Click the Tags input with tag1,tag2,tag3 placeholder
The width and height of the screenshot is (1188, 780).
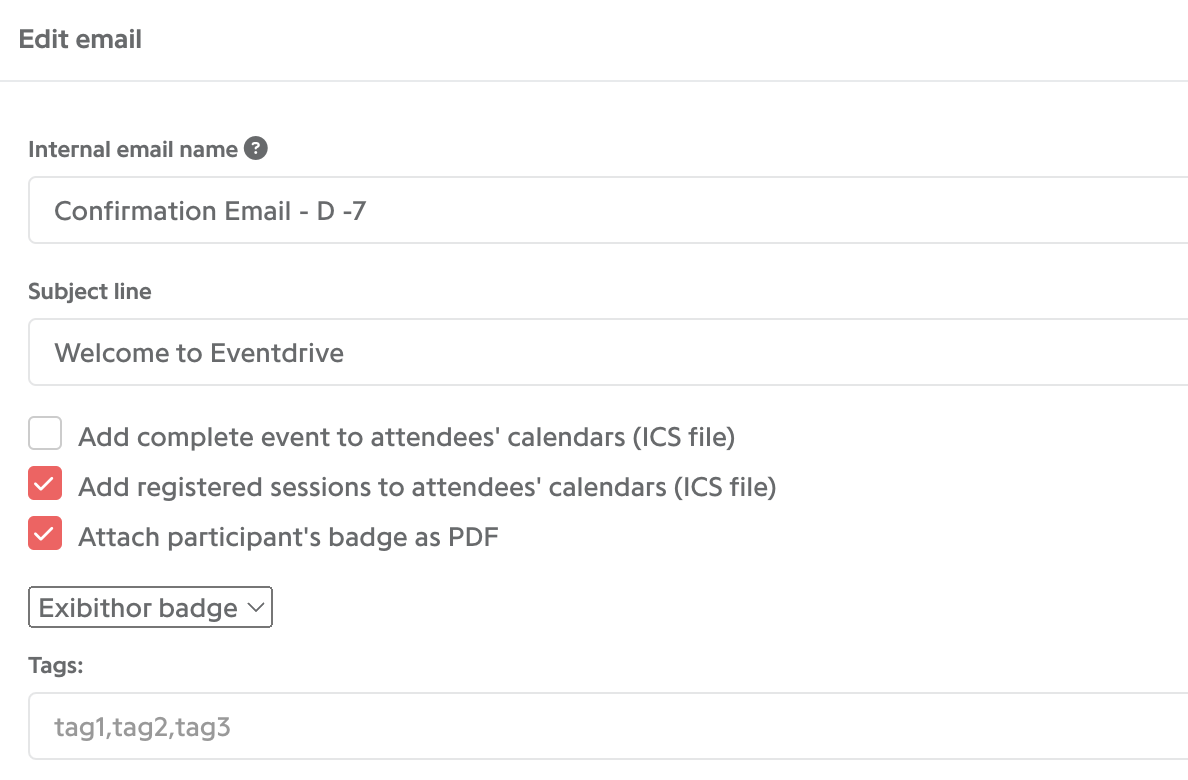point(608,726)
